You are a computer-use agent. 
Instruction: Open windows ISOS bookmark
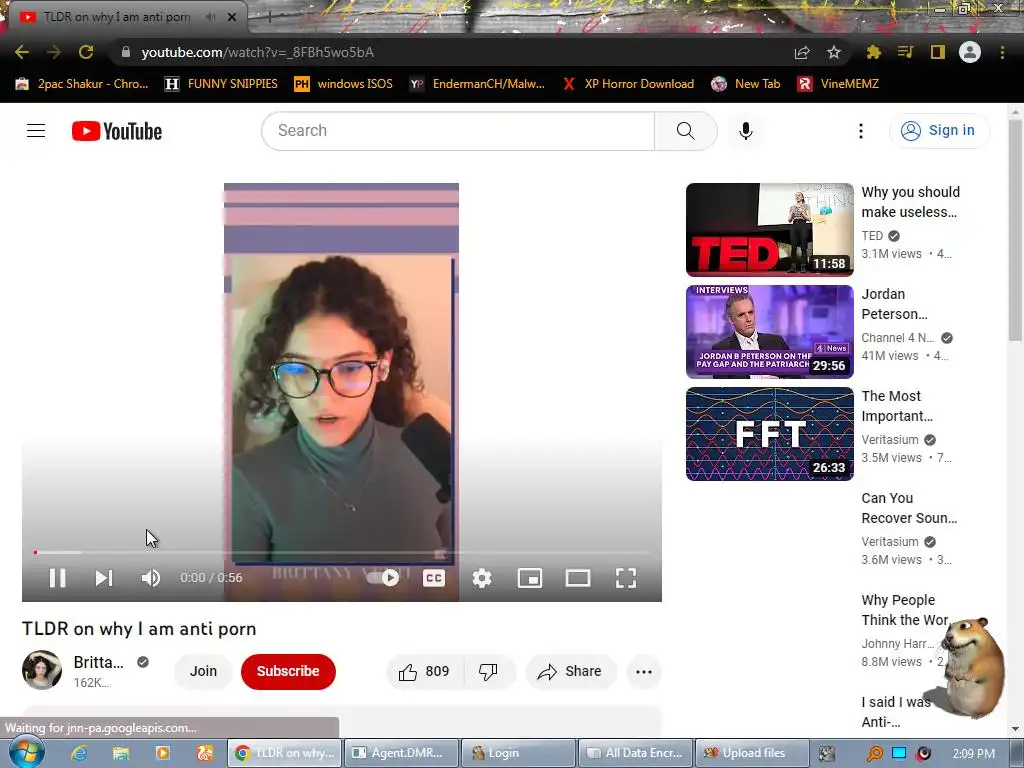[344, 84]
